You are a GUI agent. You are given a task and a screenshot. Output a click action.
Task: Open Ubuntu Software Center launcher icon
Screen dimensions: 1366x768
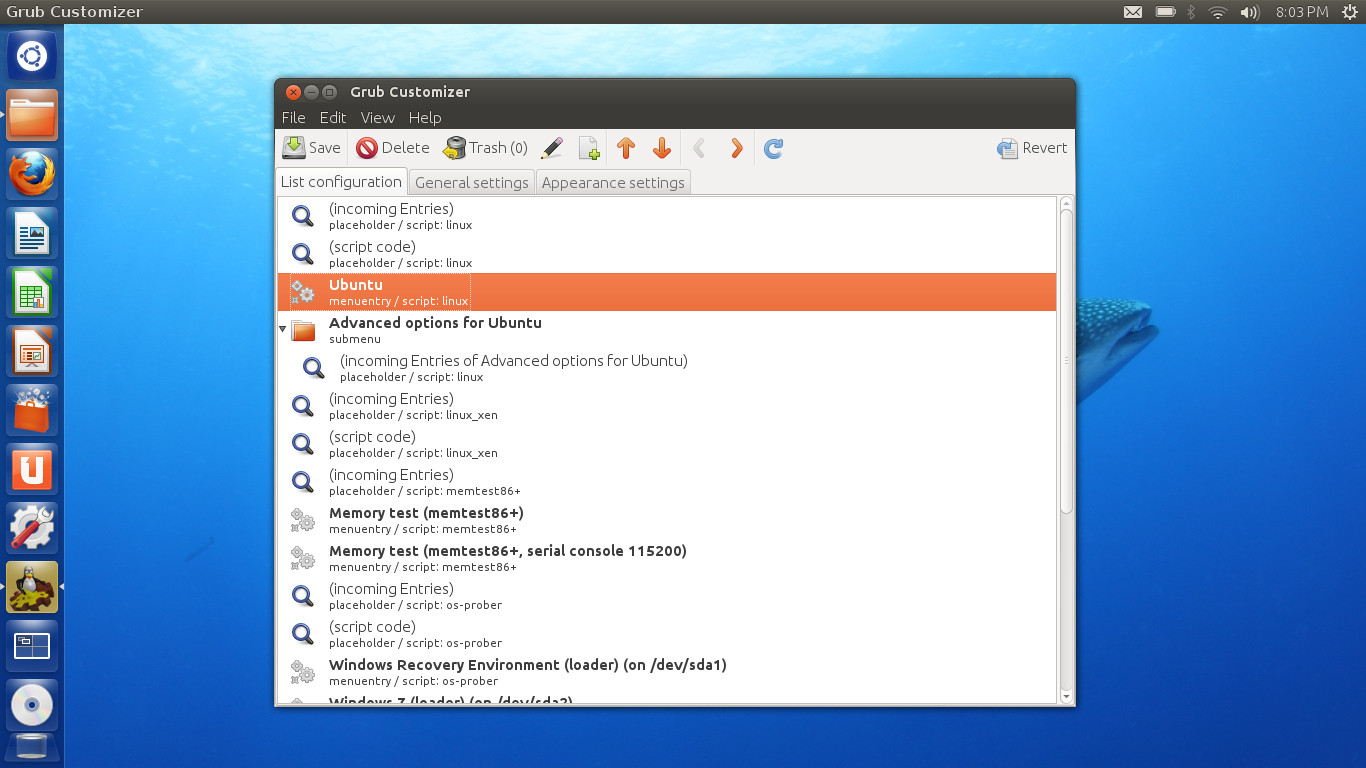point(32,411)
